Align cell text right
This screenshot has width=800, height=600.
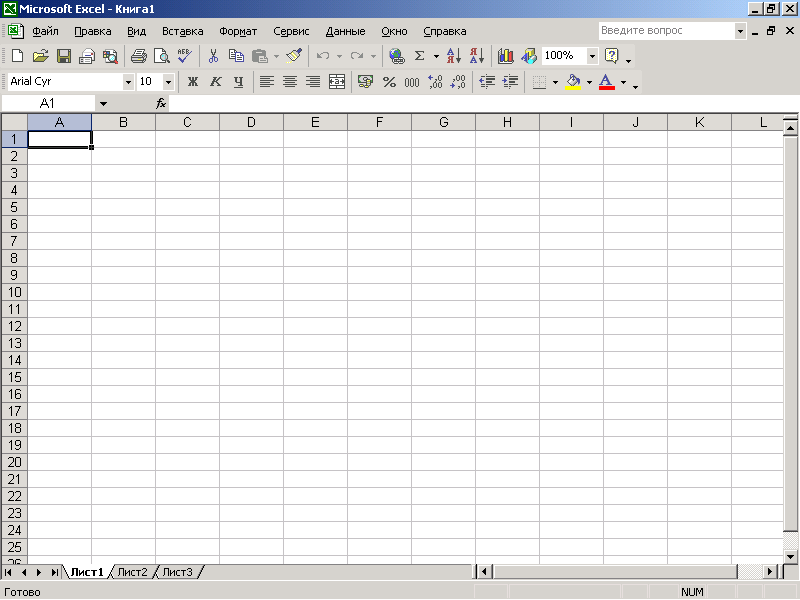[x=313, y=82]
